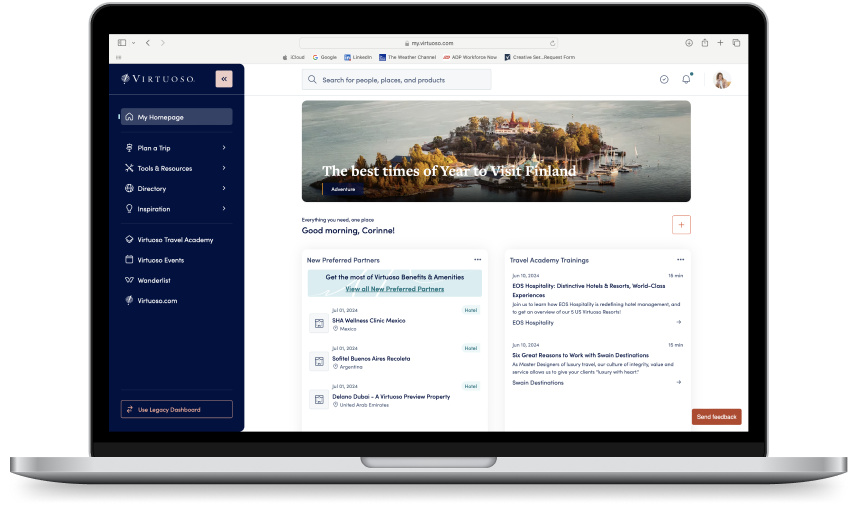
Task: Expand the Inspiration chevron
Action: (x=224, y=208)
